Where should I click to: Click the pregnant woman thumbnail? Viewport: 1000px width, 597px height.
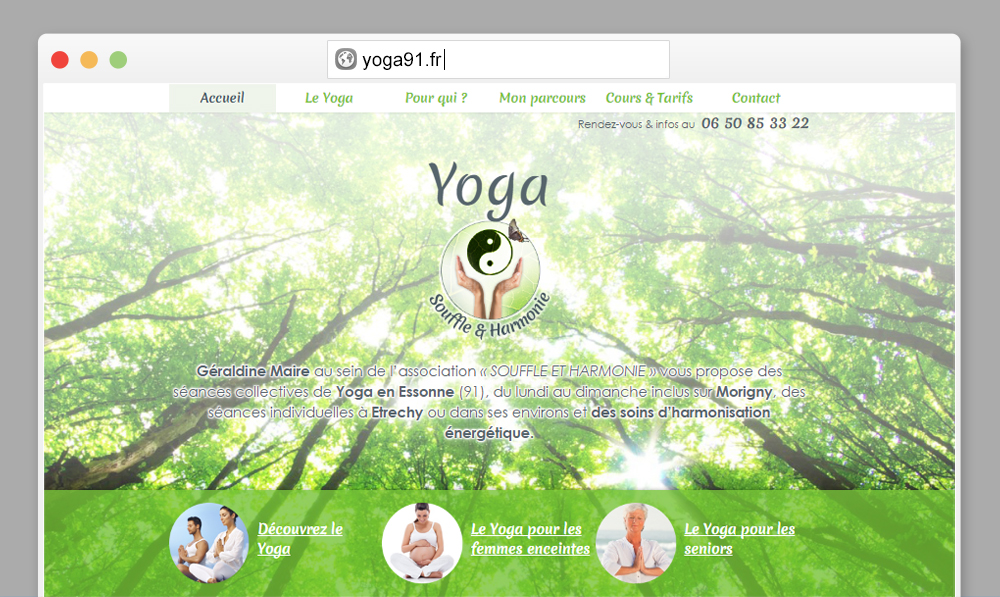(422, 543)
